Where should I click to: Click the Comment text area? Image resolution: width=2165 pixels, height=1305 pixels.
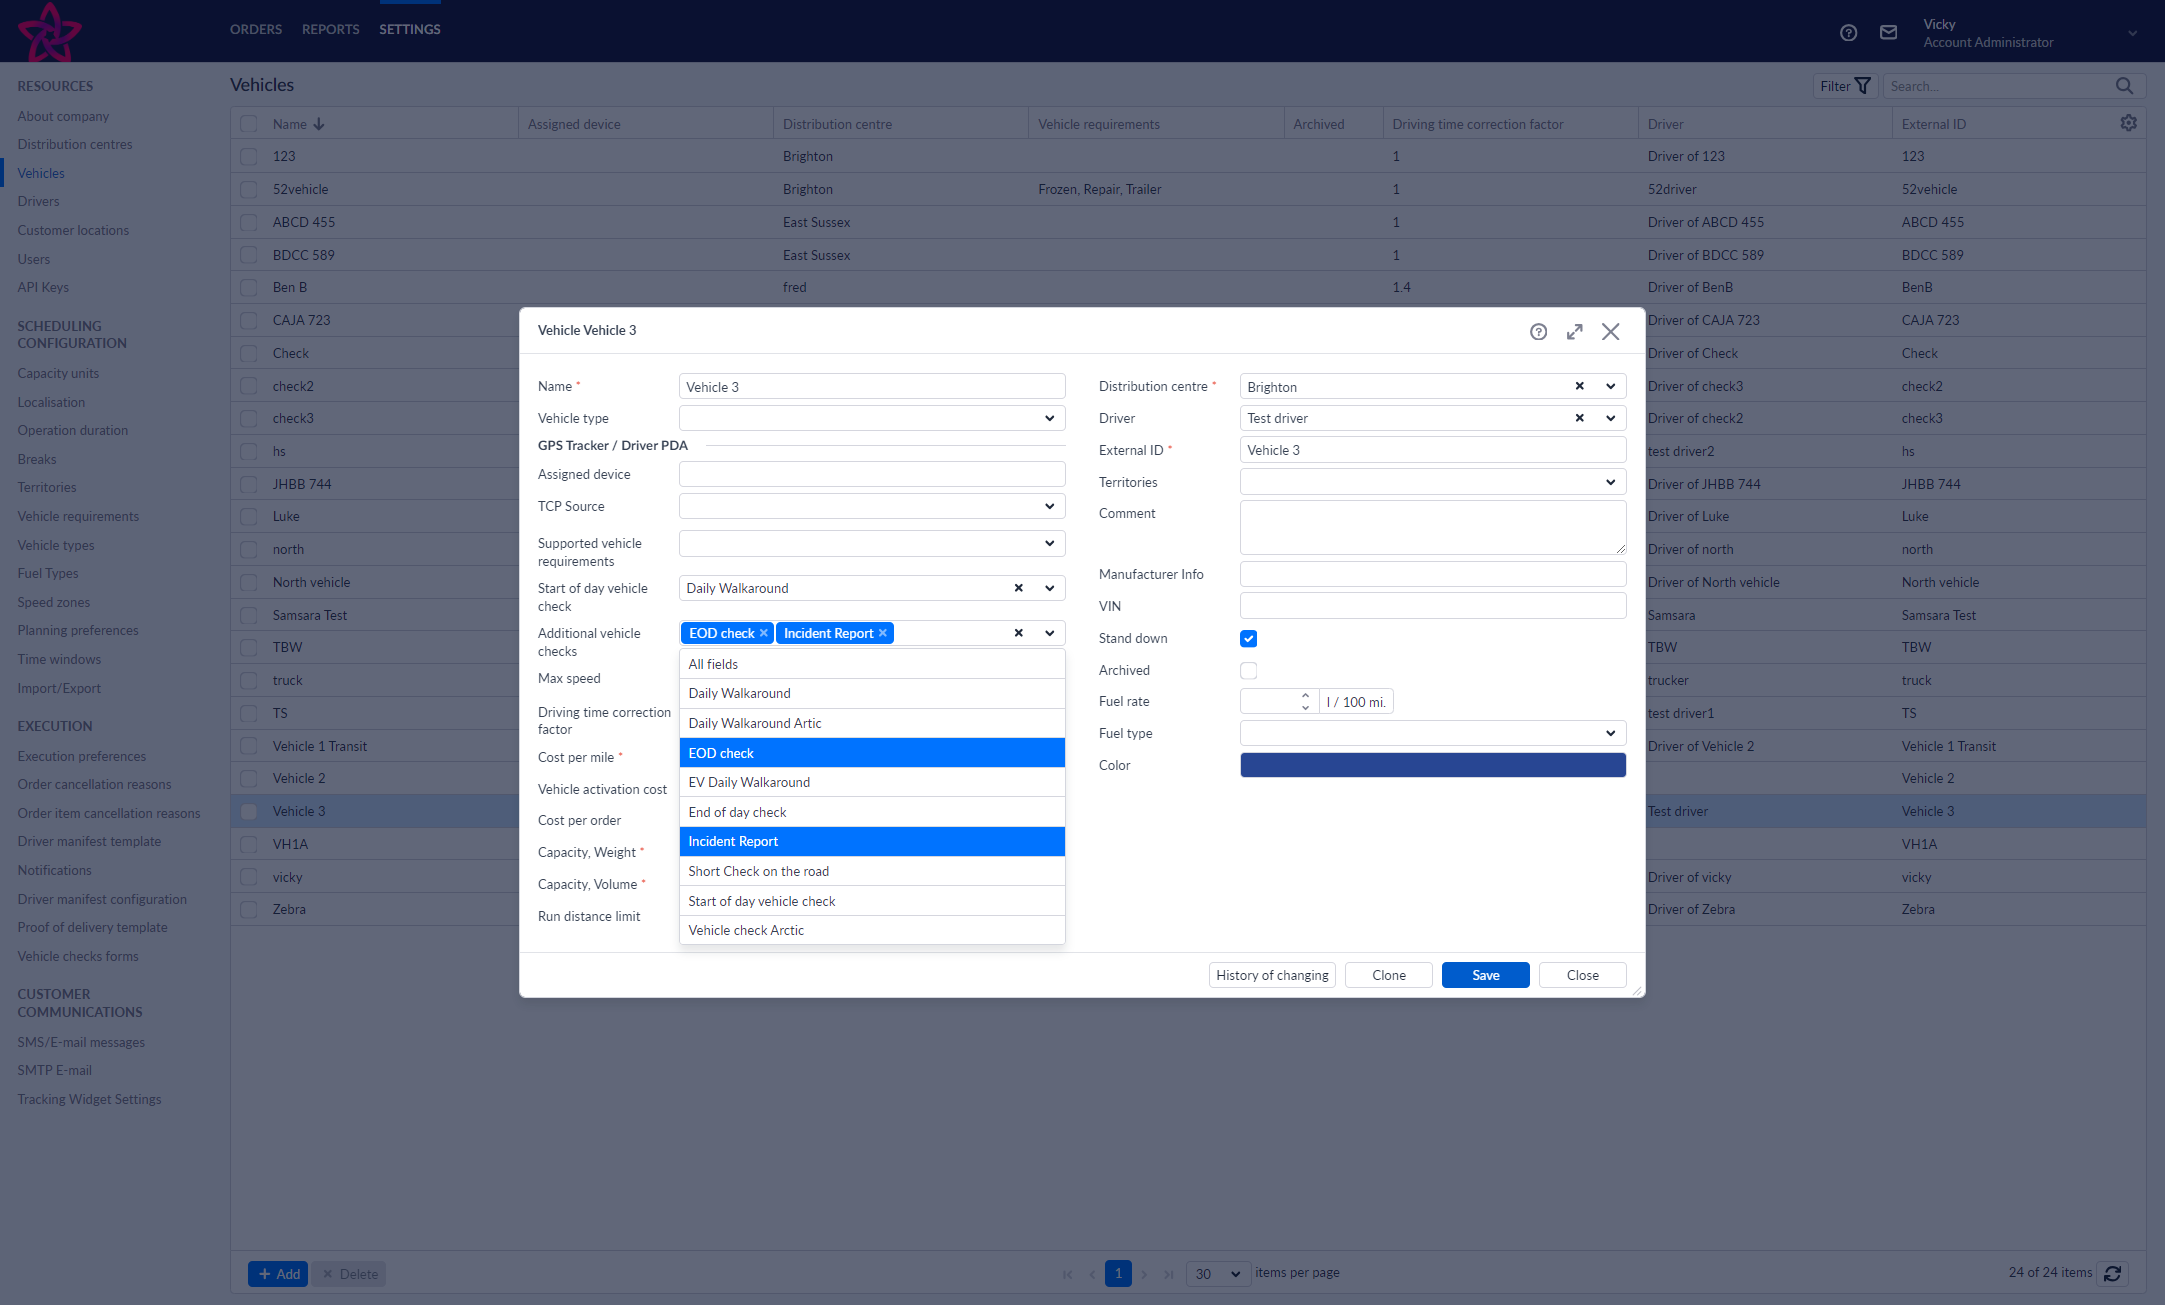pos(1432,527)
